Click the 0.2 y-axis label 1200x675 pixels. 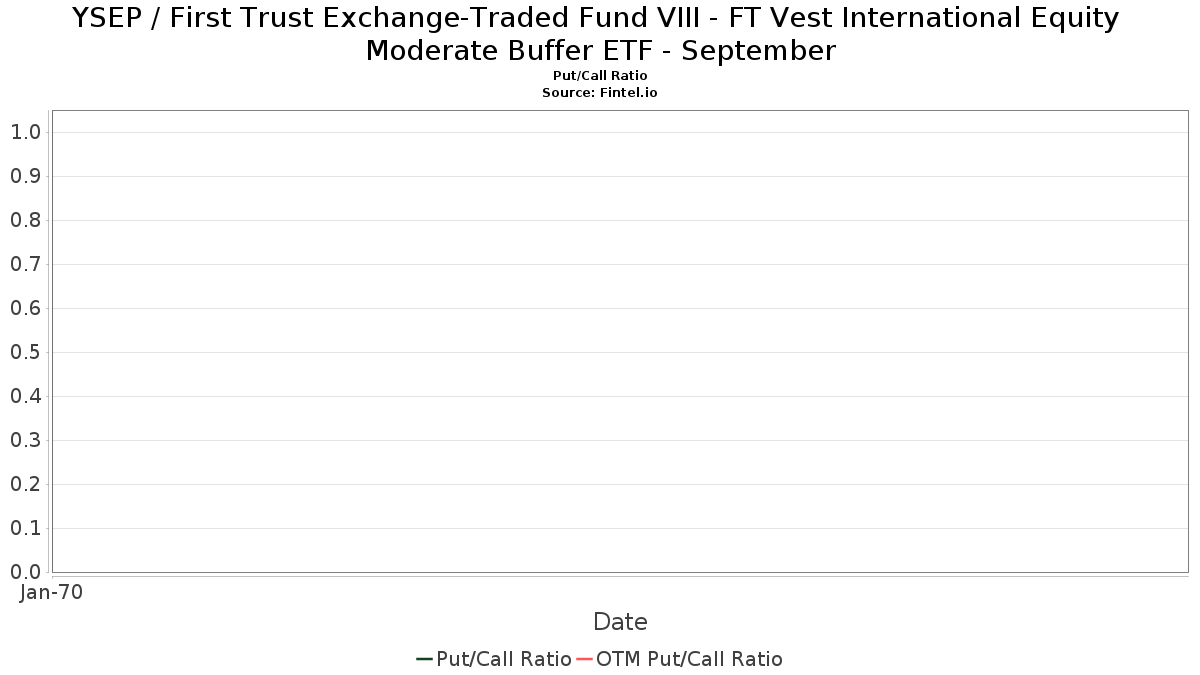click(x=25, y=484)
